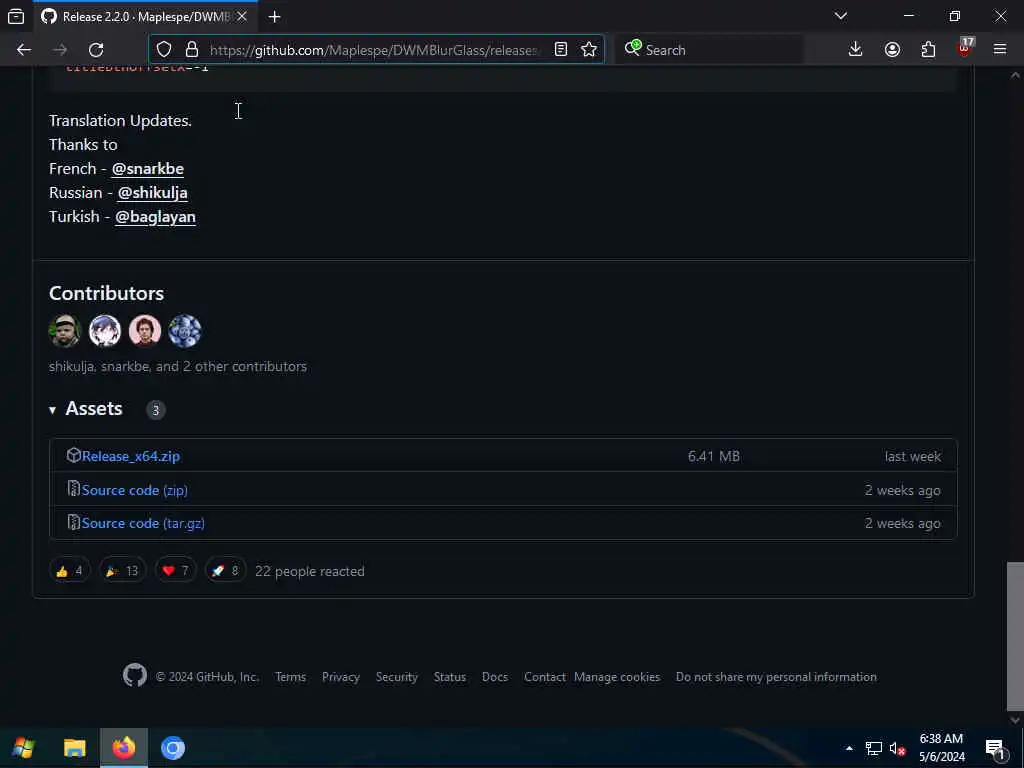
Task: Download Release_x64.zip asset
Action: (131, 456)
